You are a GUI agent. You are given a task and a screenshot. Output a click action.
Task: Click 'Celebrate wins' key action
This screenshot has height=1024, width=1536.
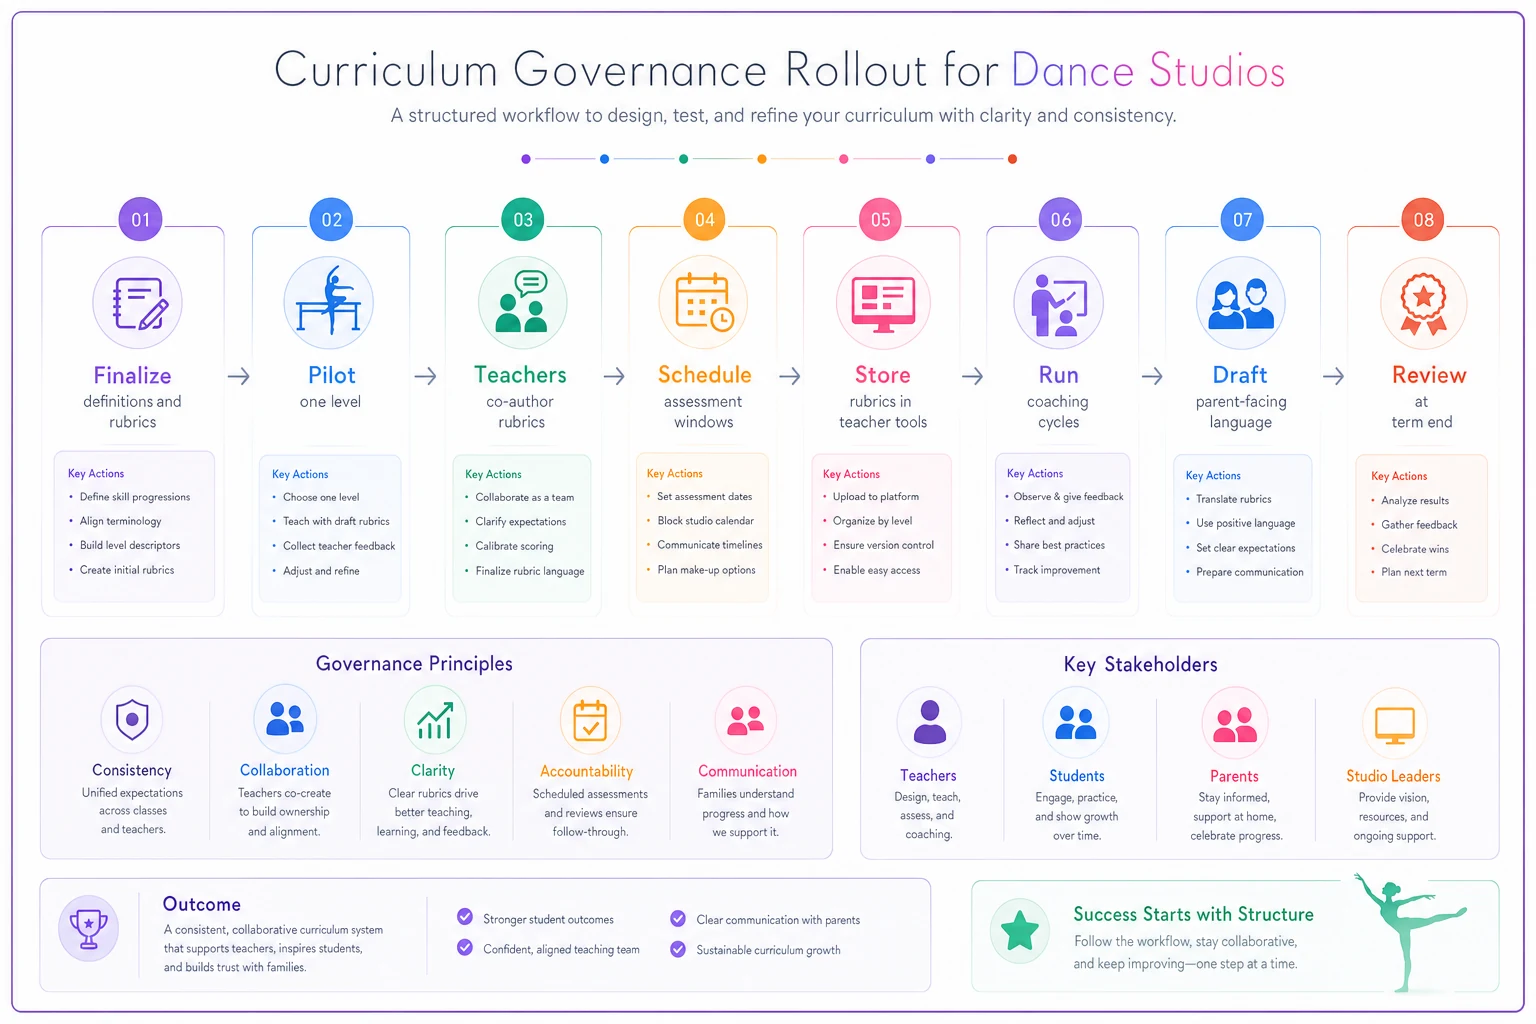pos(1414,549)
